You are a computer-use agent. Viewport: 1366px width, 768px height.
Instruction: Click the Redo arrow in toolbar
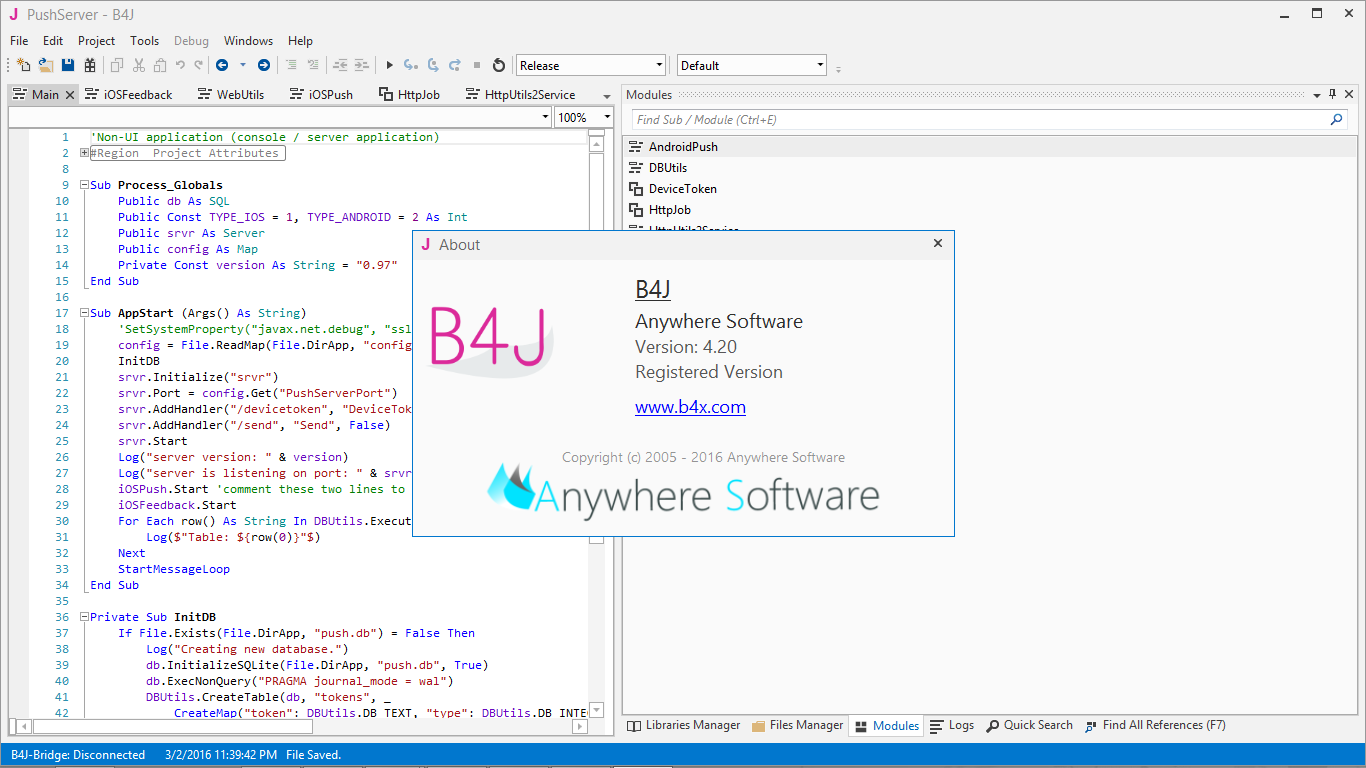click(x=198, y=65)
